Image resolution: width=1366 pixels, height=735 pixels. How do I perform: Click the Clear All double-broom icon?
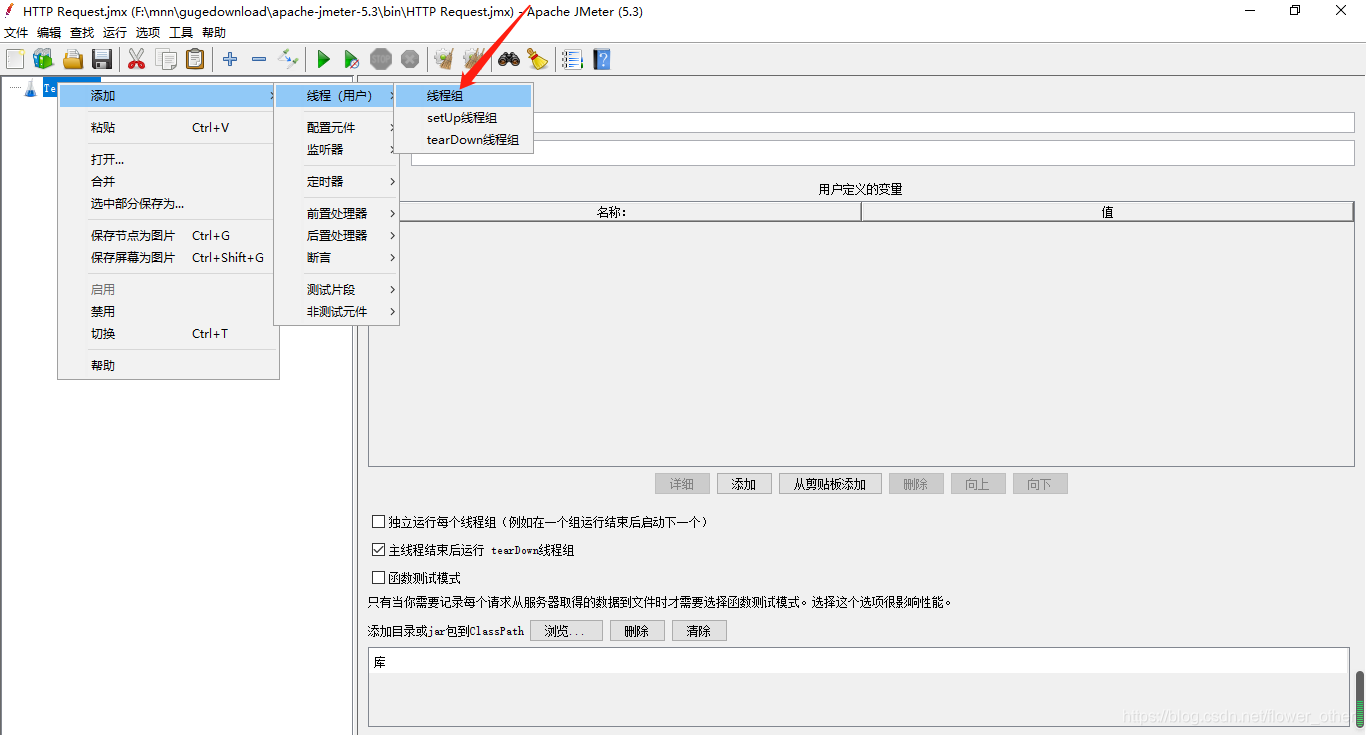tap(473, 59)
